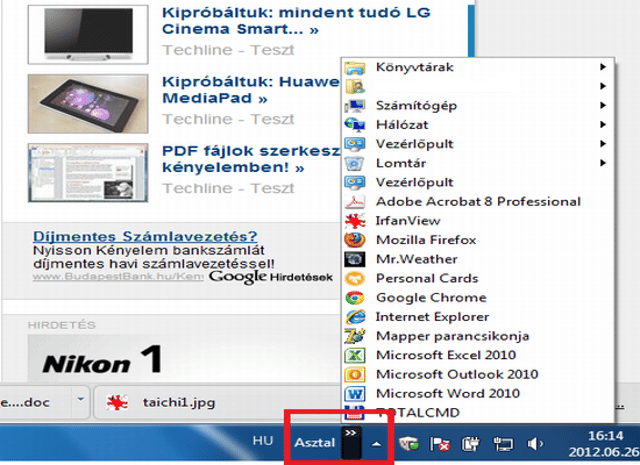Image resolution: width=640 pixels, height=465 pixels.
Task: Expand the Hálózat submenu arrow
Action: [603, 125]
